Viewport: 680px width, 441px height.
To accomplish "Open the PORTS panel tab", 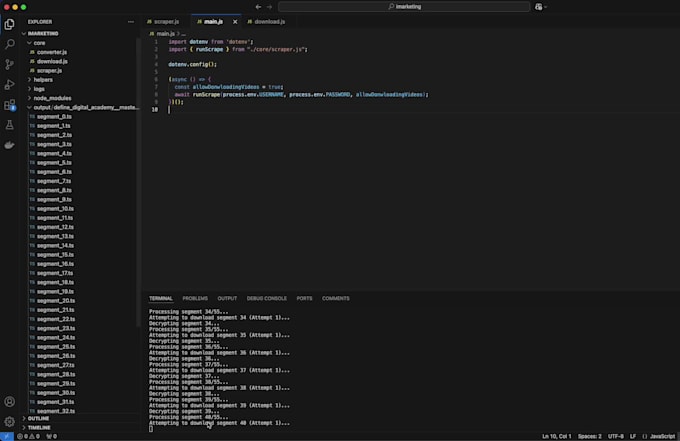I will [x=304, y=298].
